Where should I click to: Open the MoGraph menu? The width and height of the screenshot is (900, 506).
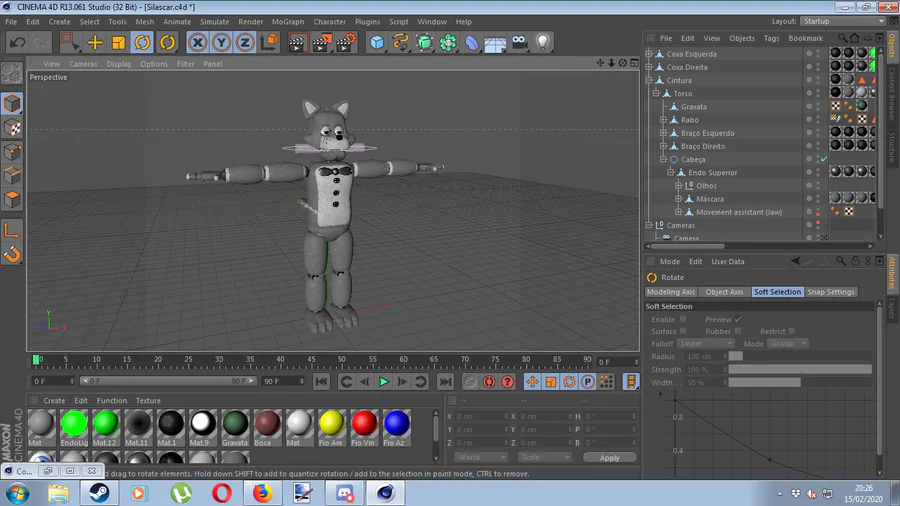pyautogui.click(x=288, y=21)
